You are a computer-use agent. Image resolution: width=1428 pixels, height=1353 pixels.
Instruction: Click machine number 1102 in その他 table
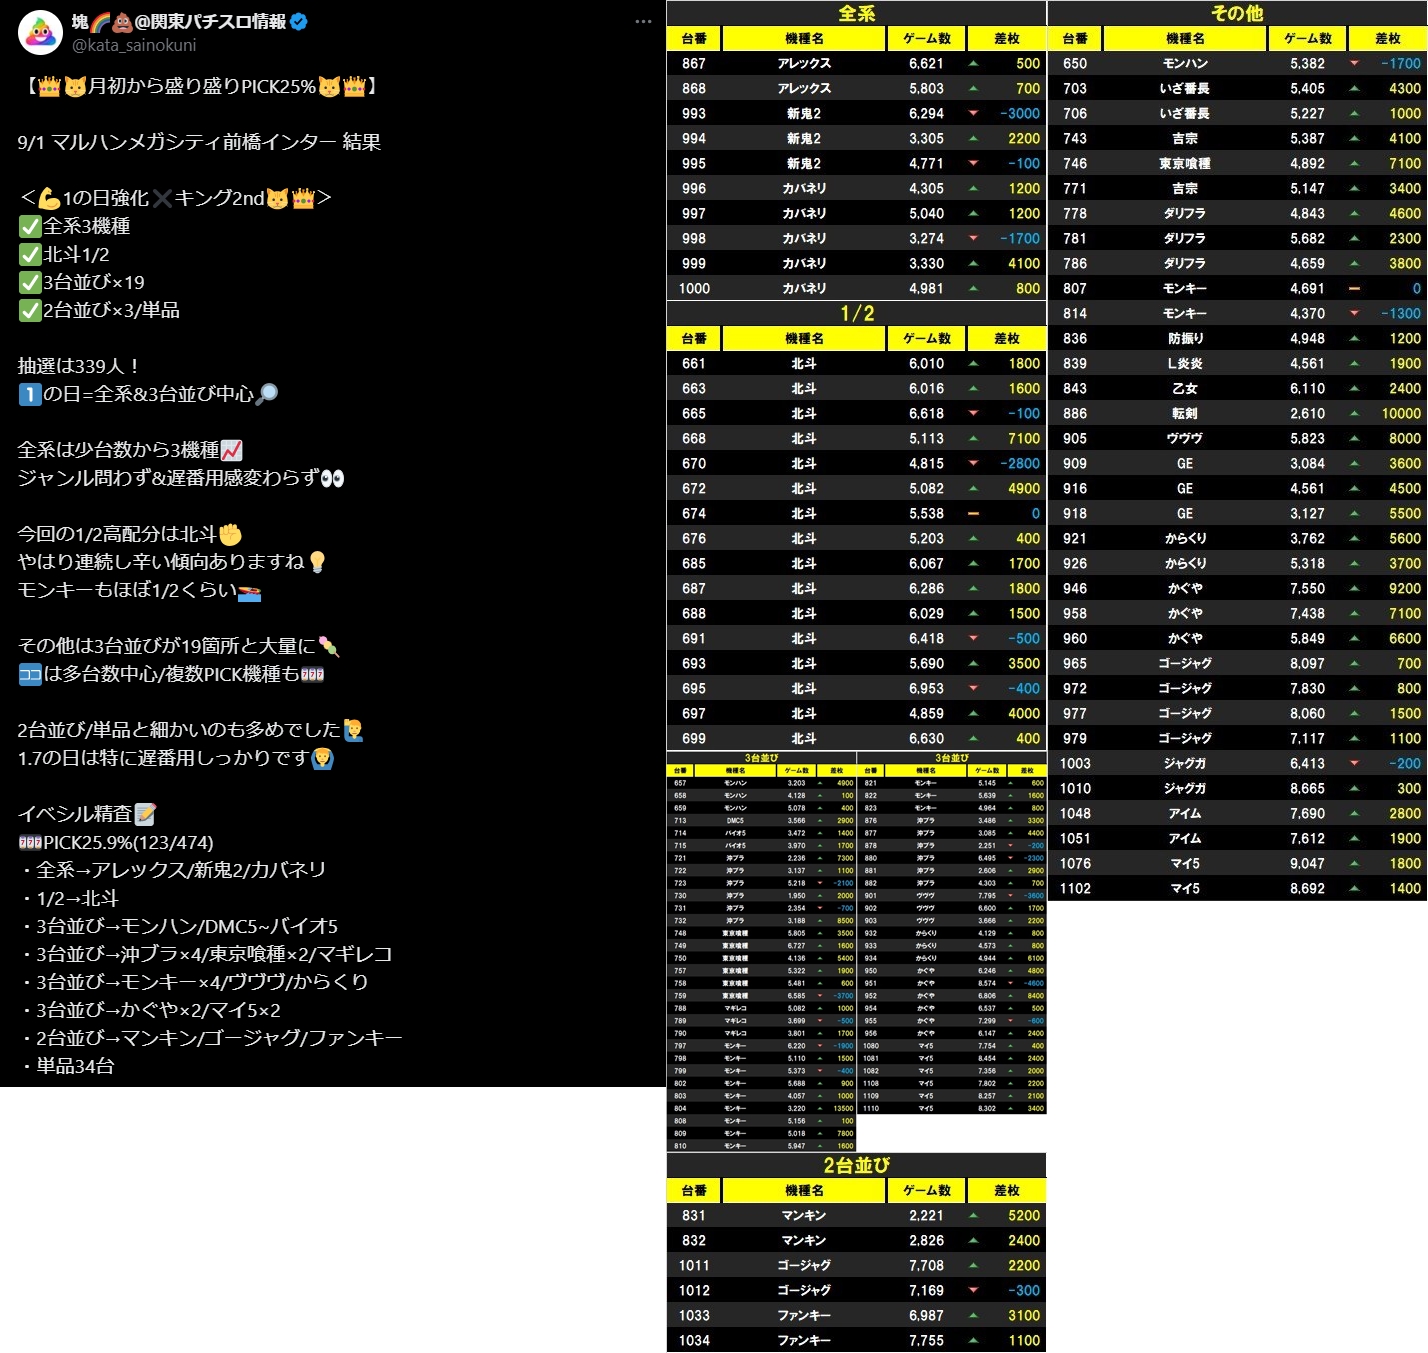click(1075, 888)
